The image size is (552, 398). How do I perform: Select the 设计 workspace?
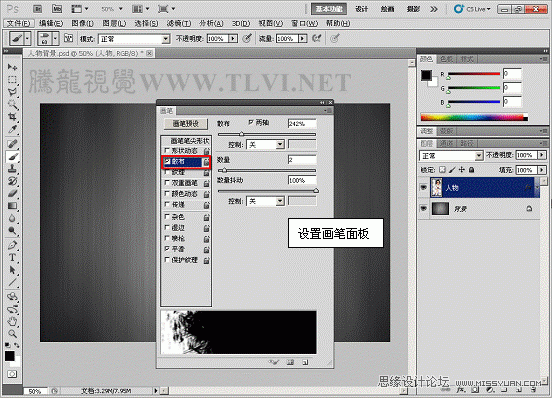point(362,9)
